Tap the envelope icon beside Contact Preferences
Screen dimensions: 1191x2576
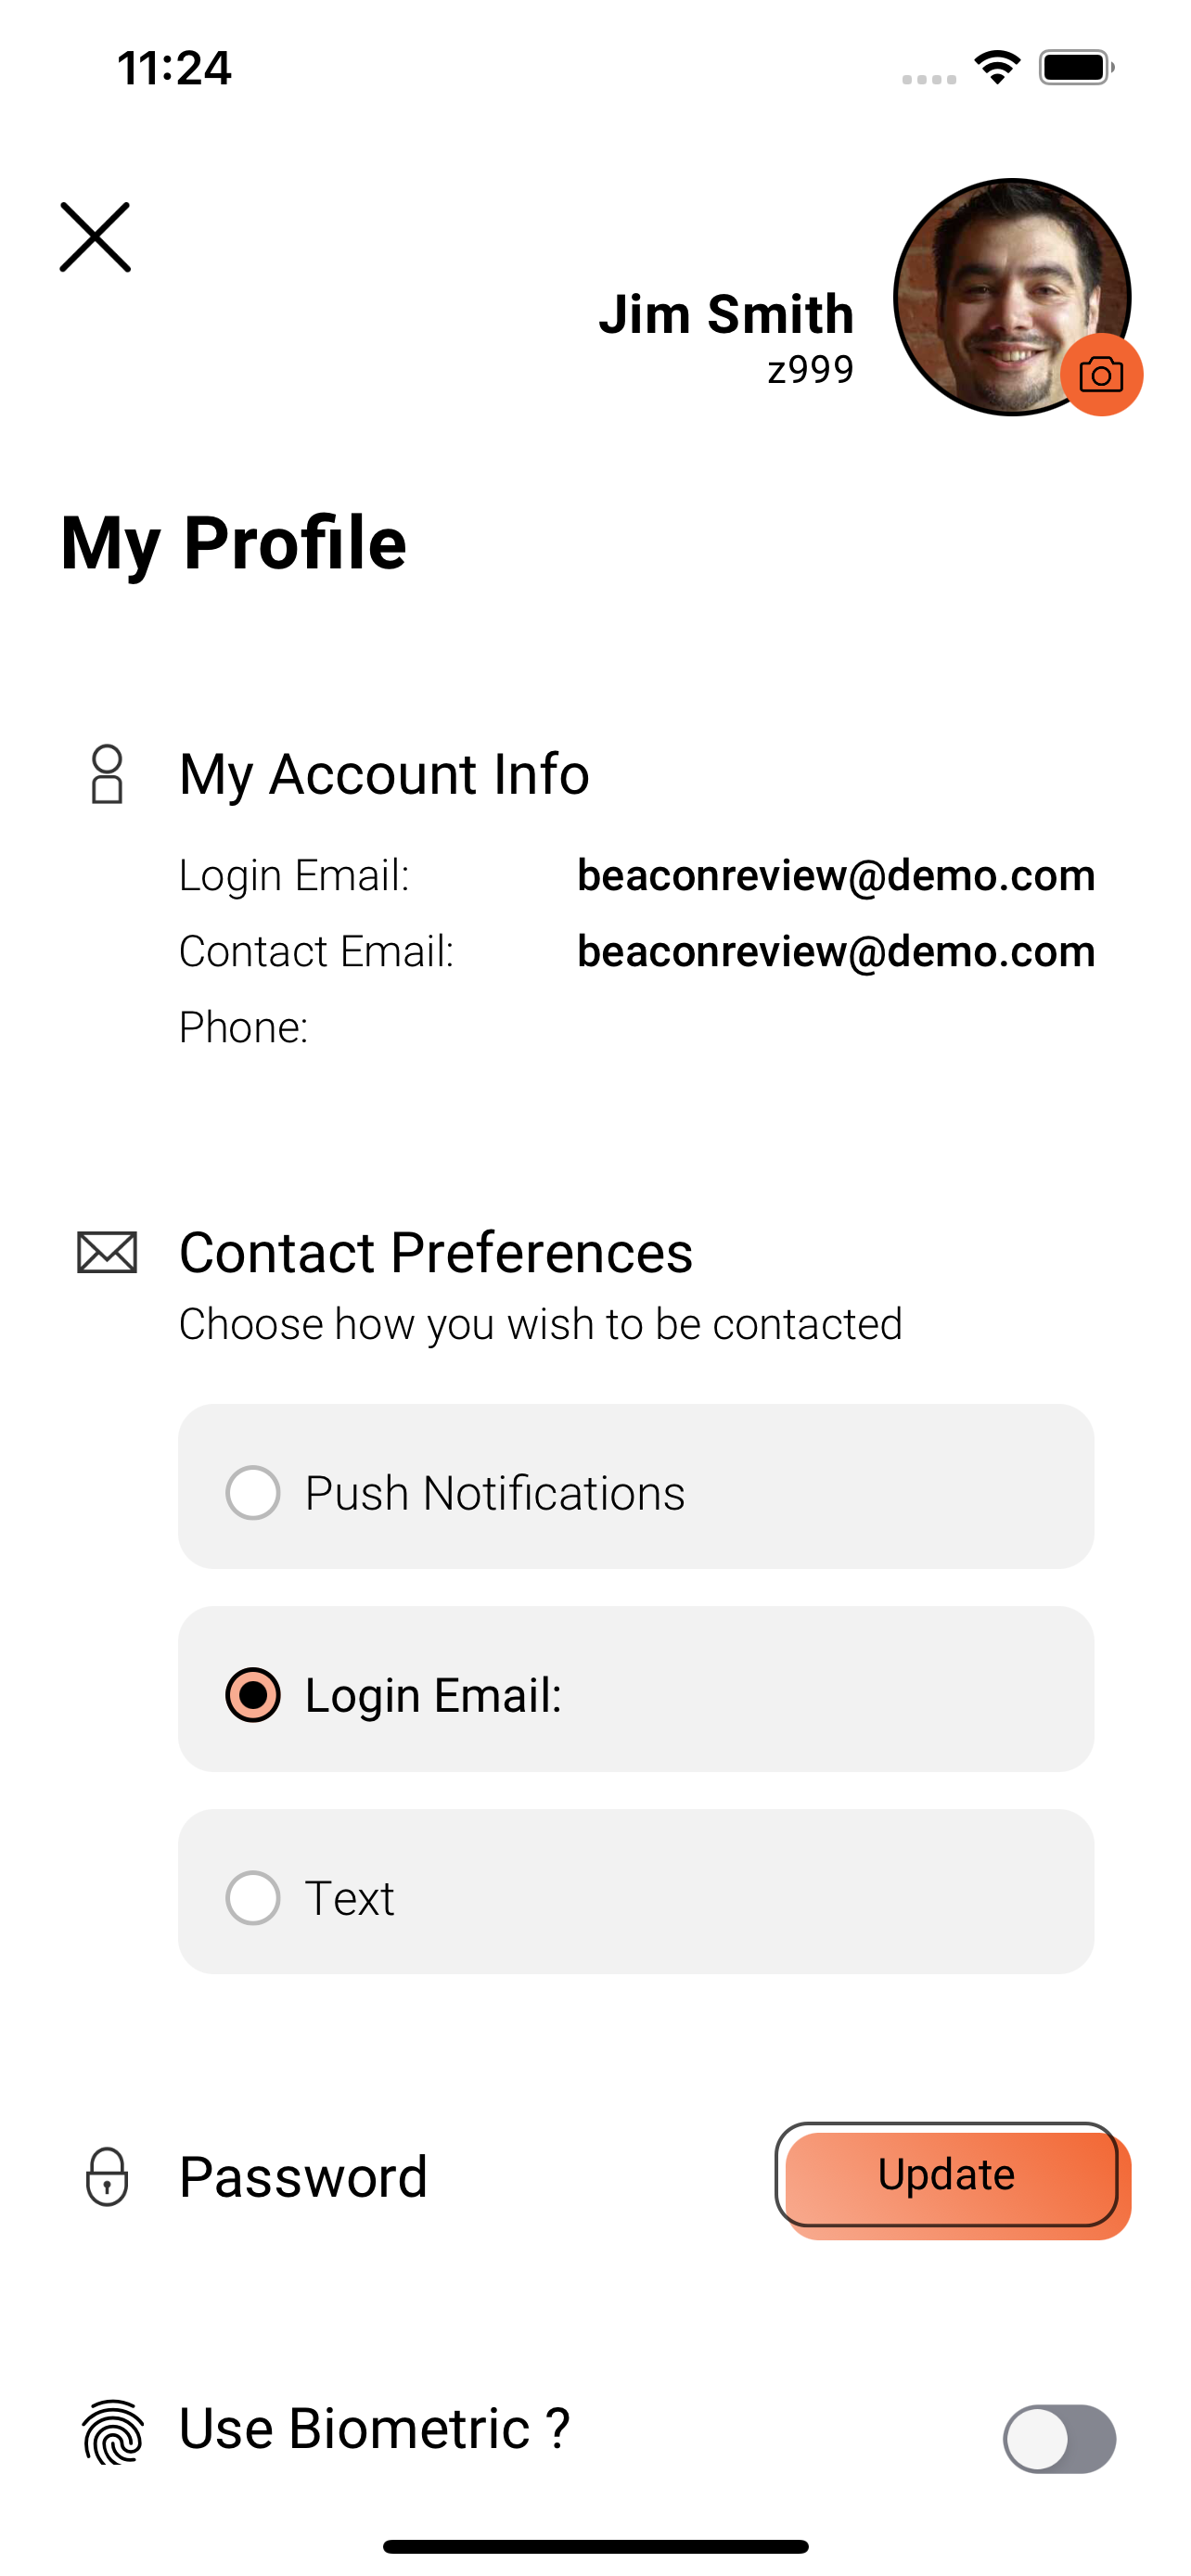pyautogui.click(x=107, y=1252)
